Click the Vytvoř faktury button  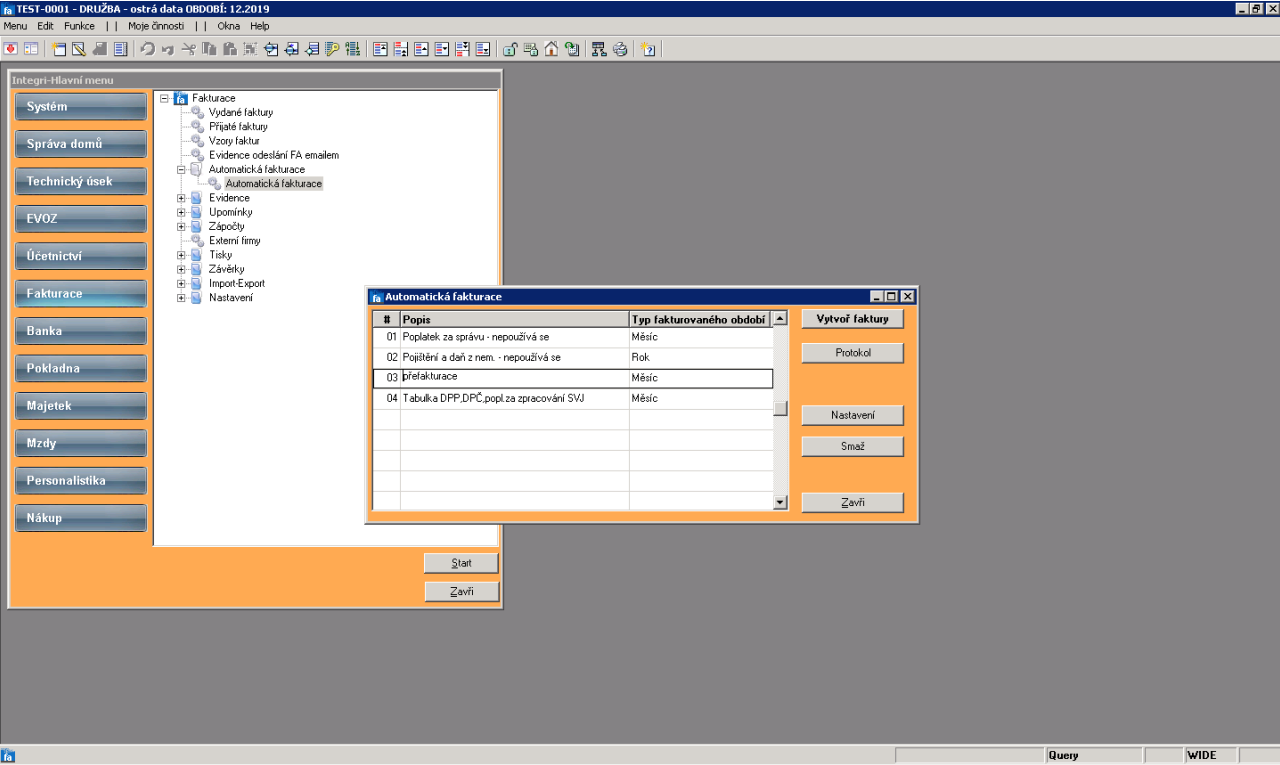(x=852, y=319)
